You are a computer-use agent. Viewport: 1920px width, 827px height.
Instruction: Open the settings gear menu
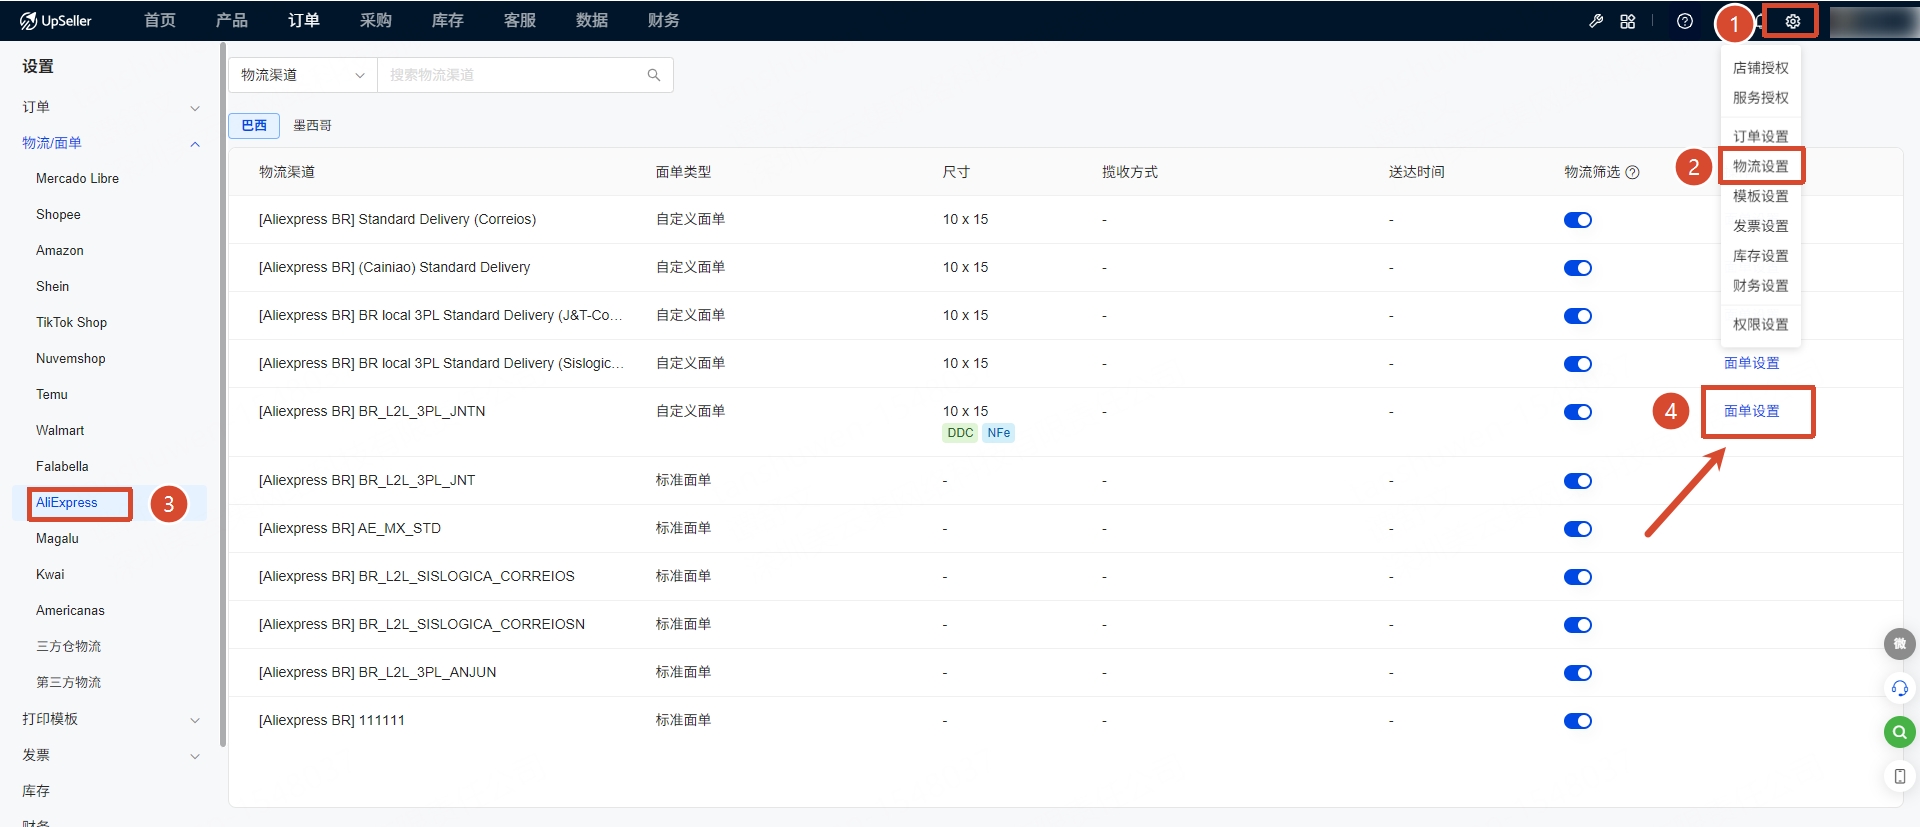tap(1792, 21)
